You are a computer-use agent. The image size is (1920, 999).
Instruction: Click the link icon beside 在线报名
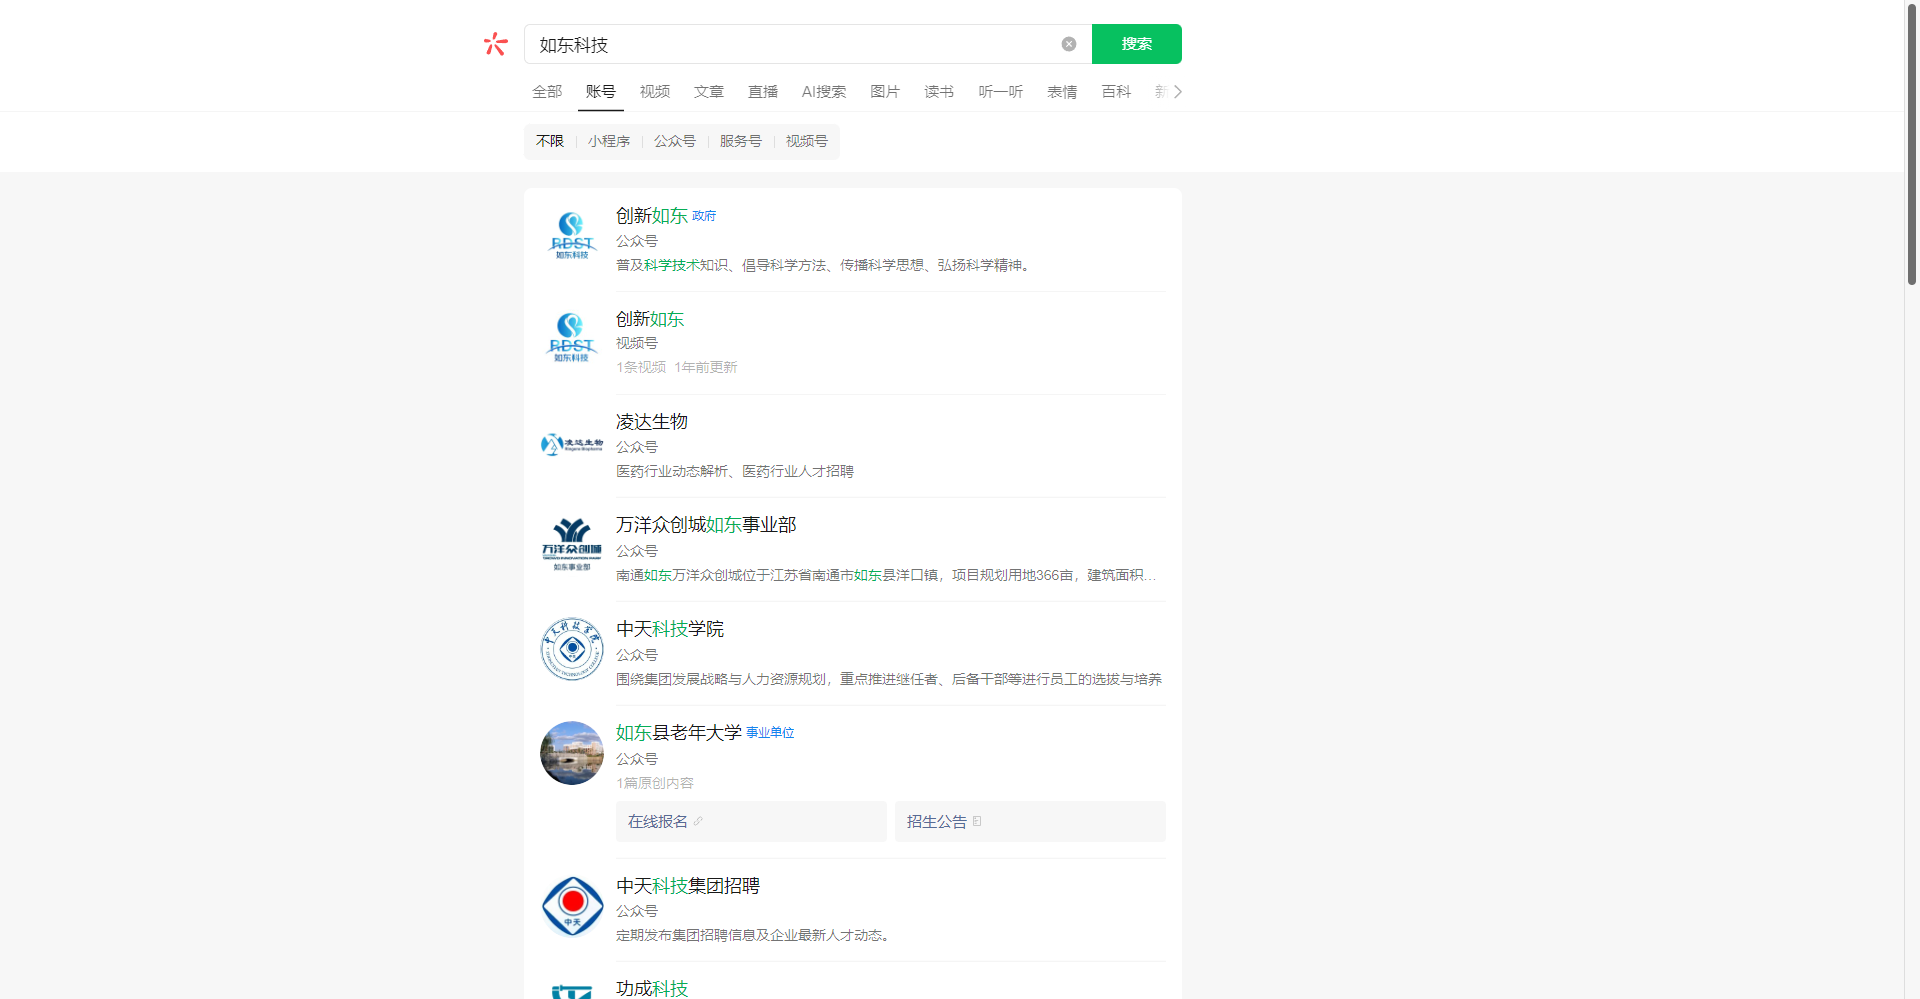click(x=698, y=821)
